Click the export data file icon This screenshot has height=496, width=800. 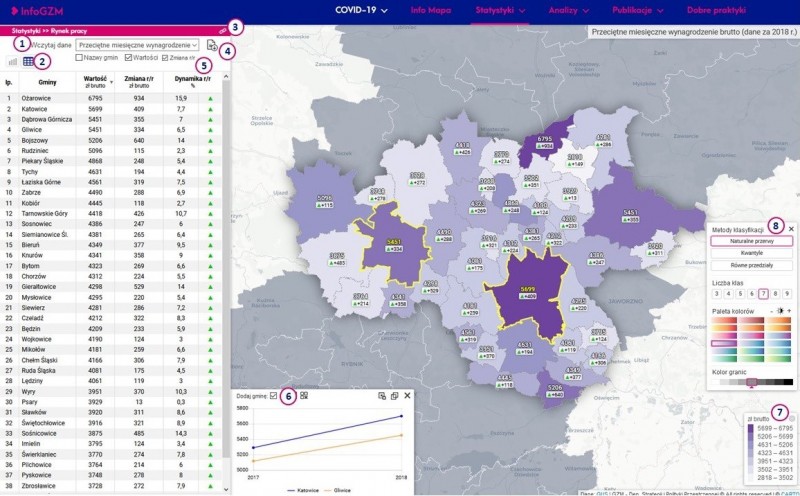[x=212, y=45]
